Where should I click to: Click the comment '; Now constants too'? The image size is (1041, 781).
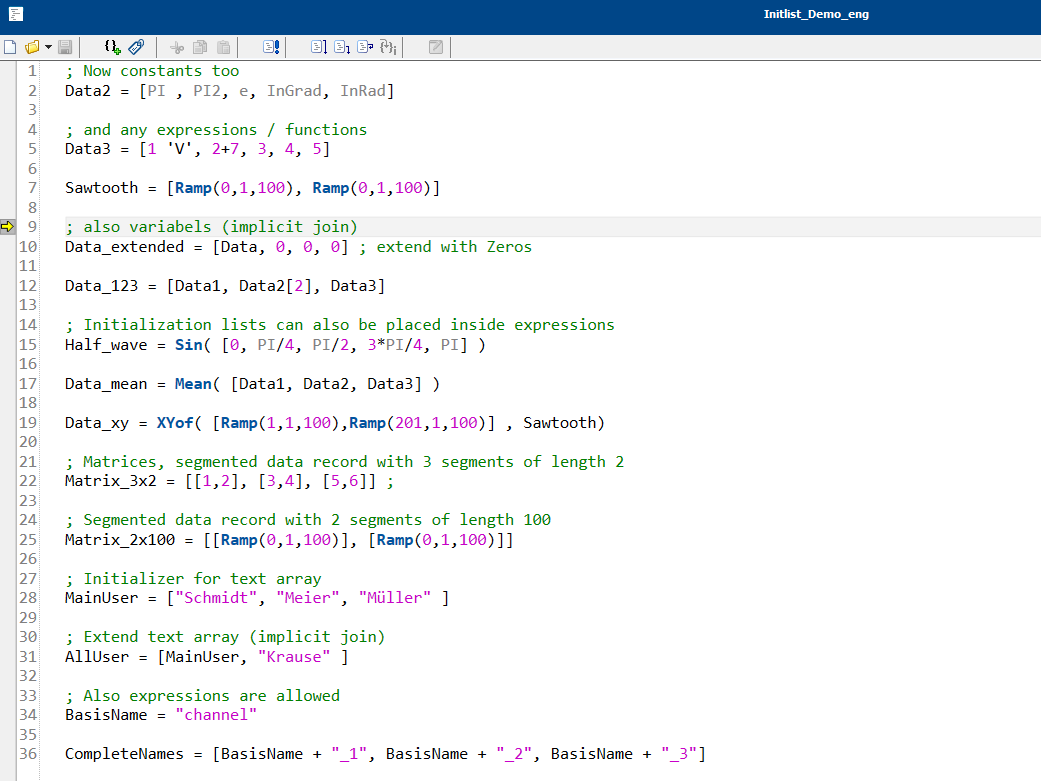(x=152, y=71)
